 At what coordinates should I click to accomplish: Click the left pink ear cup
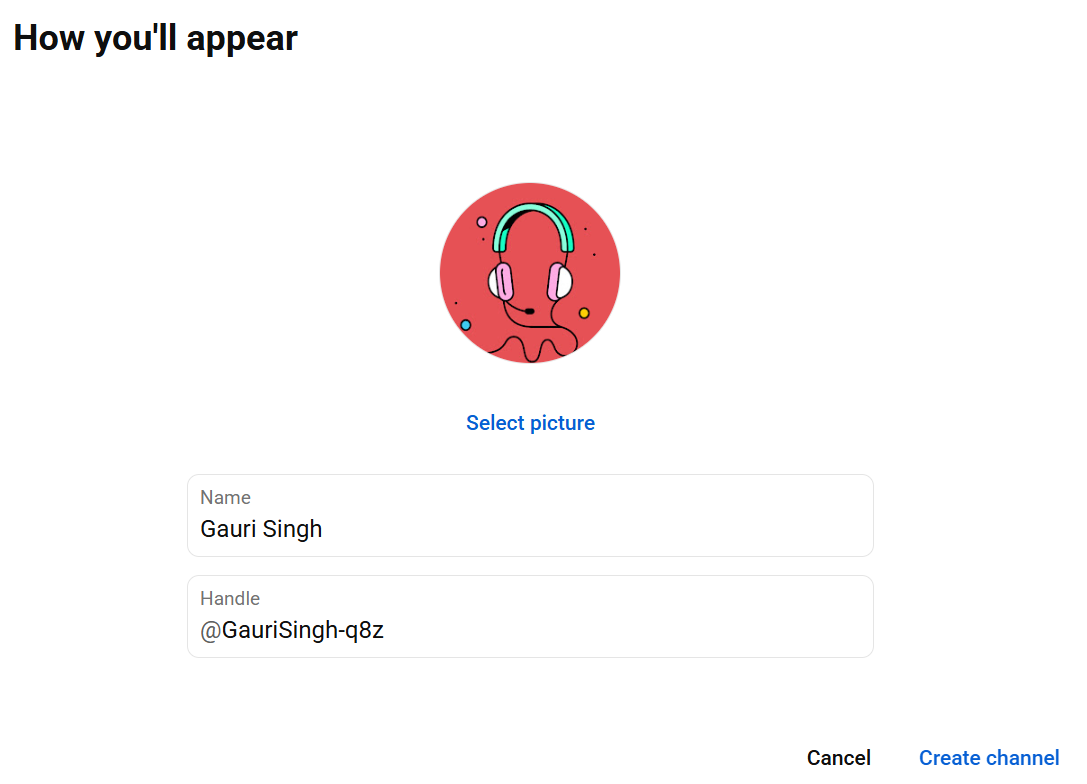[504, 281]
